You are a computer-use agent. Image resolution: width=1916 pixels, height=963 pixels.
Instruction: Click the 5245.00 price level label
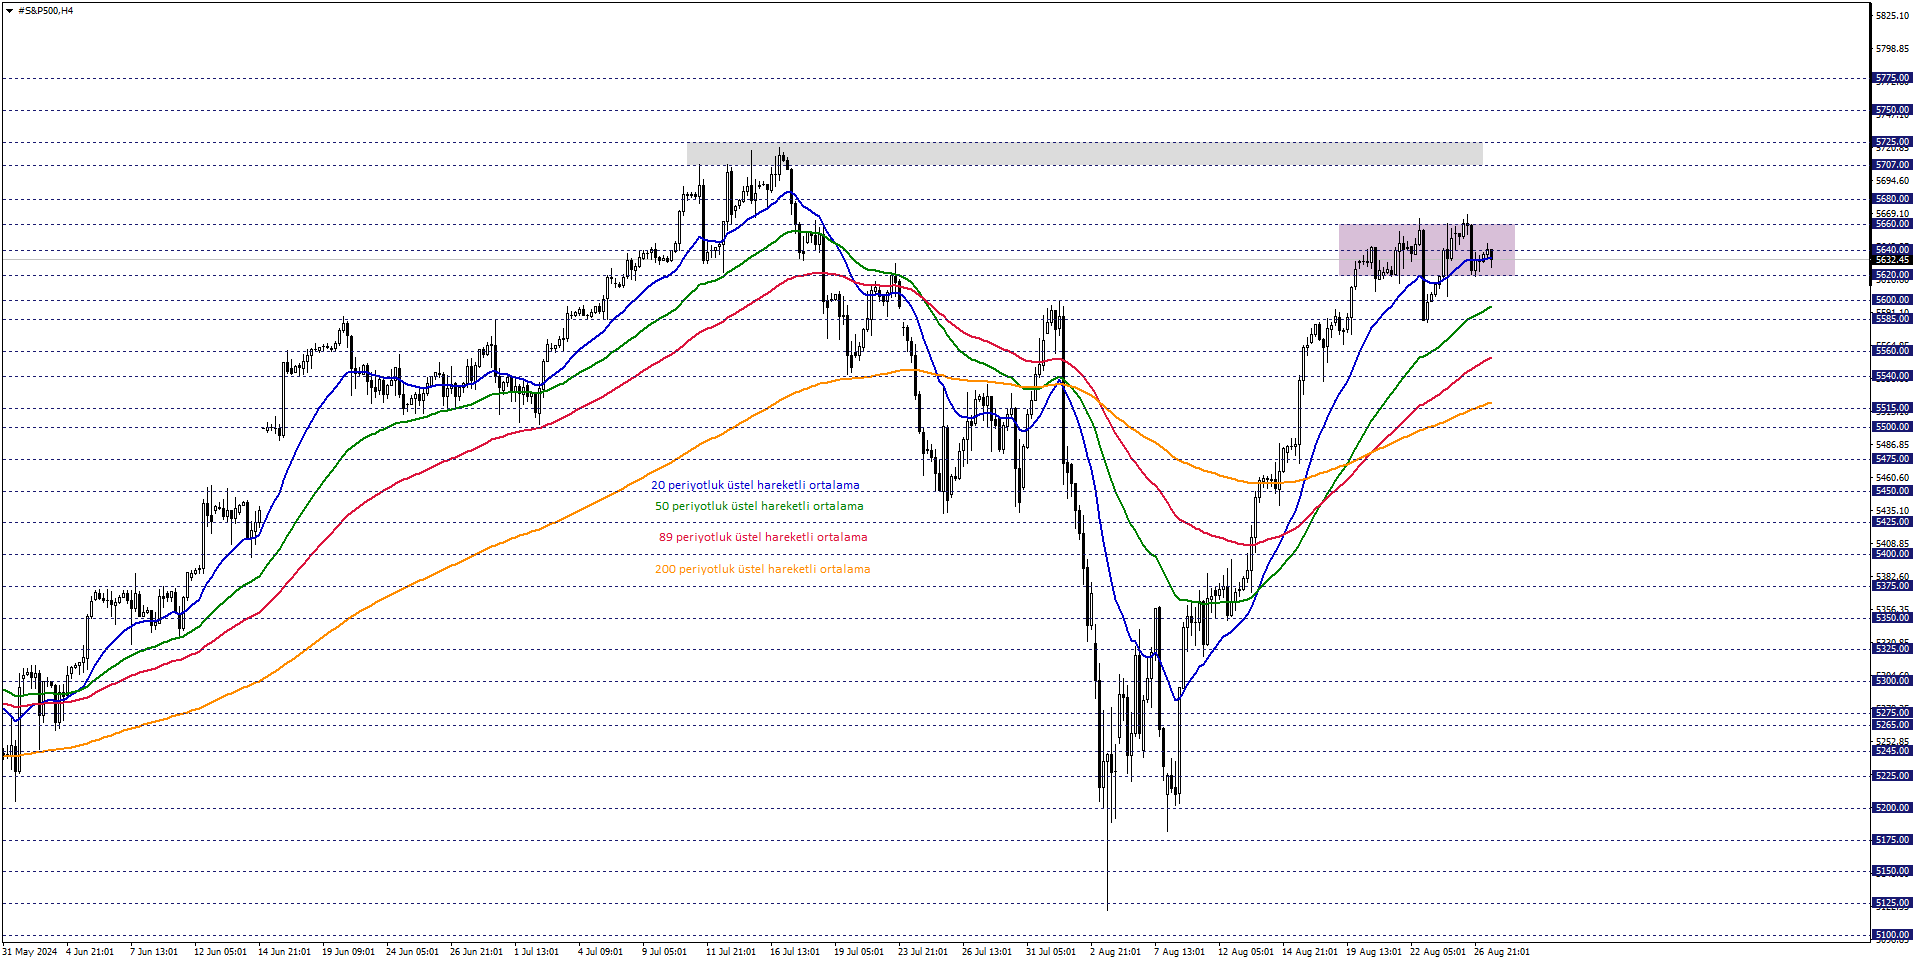[1892, 751]
